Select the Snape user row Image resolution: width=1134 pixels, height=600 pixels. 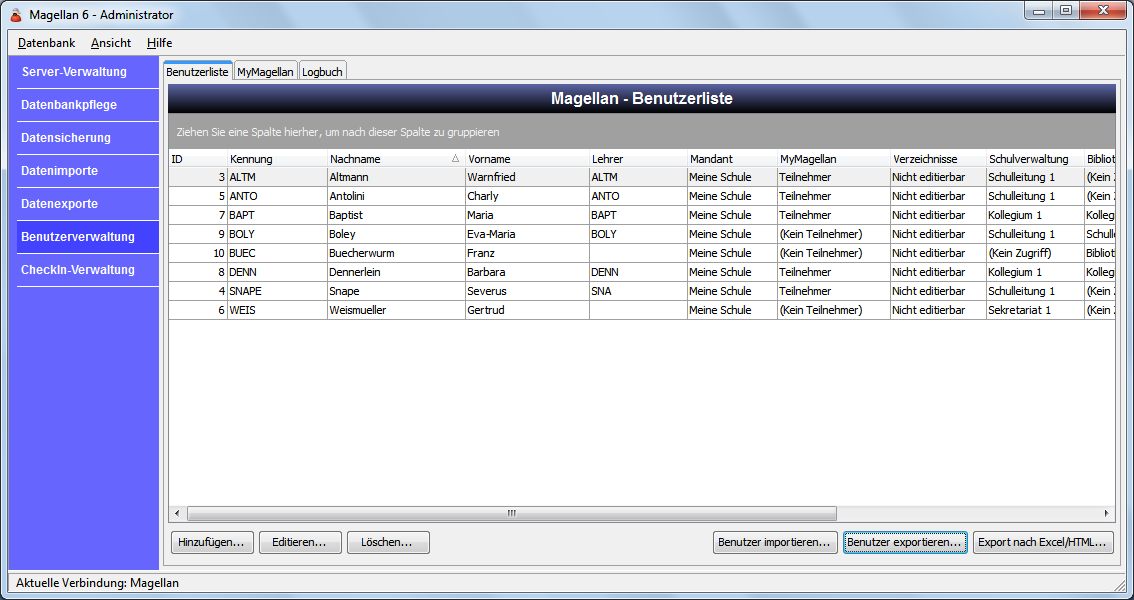(641, 291)
